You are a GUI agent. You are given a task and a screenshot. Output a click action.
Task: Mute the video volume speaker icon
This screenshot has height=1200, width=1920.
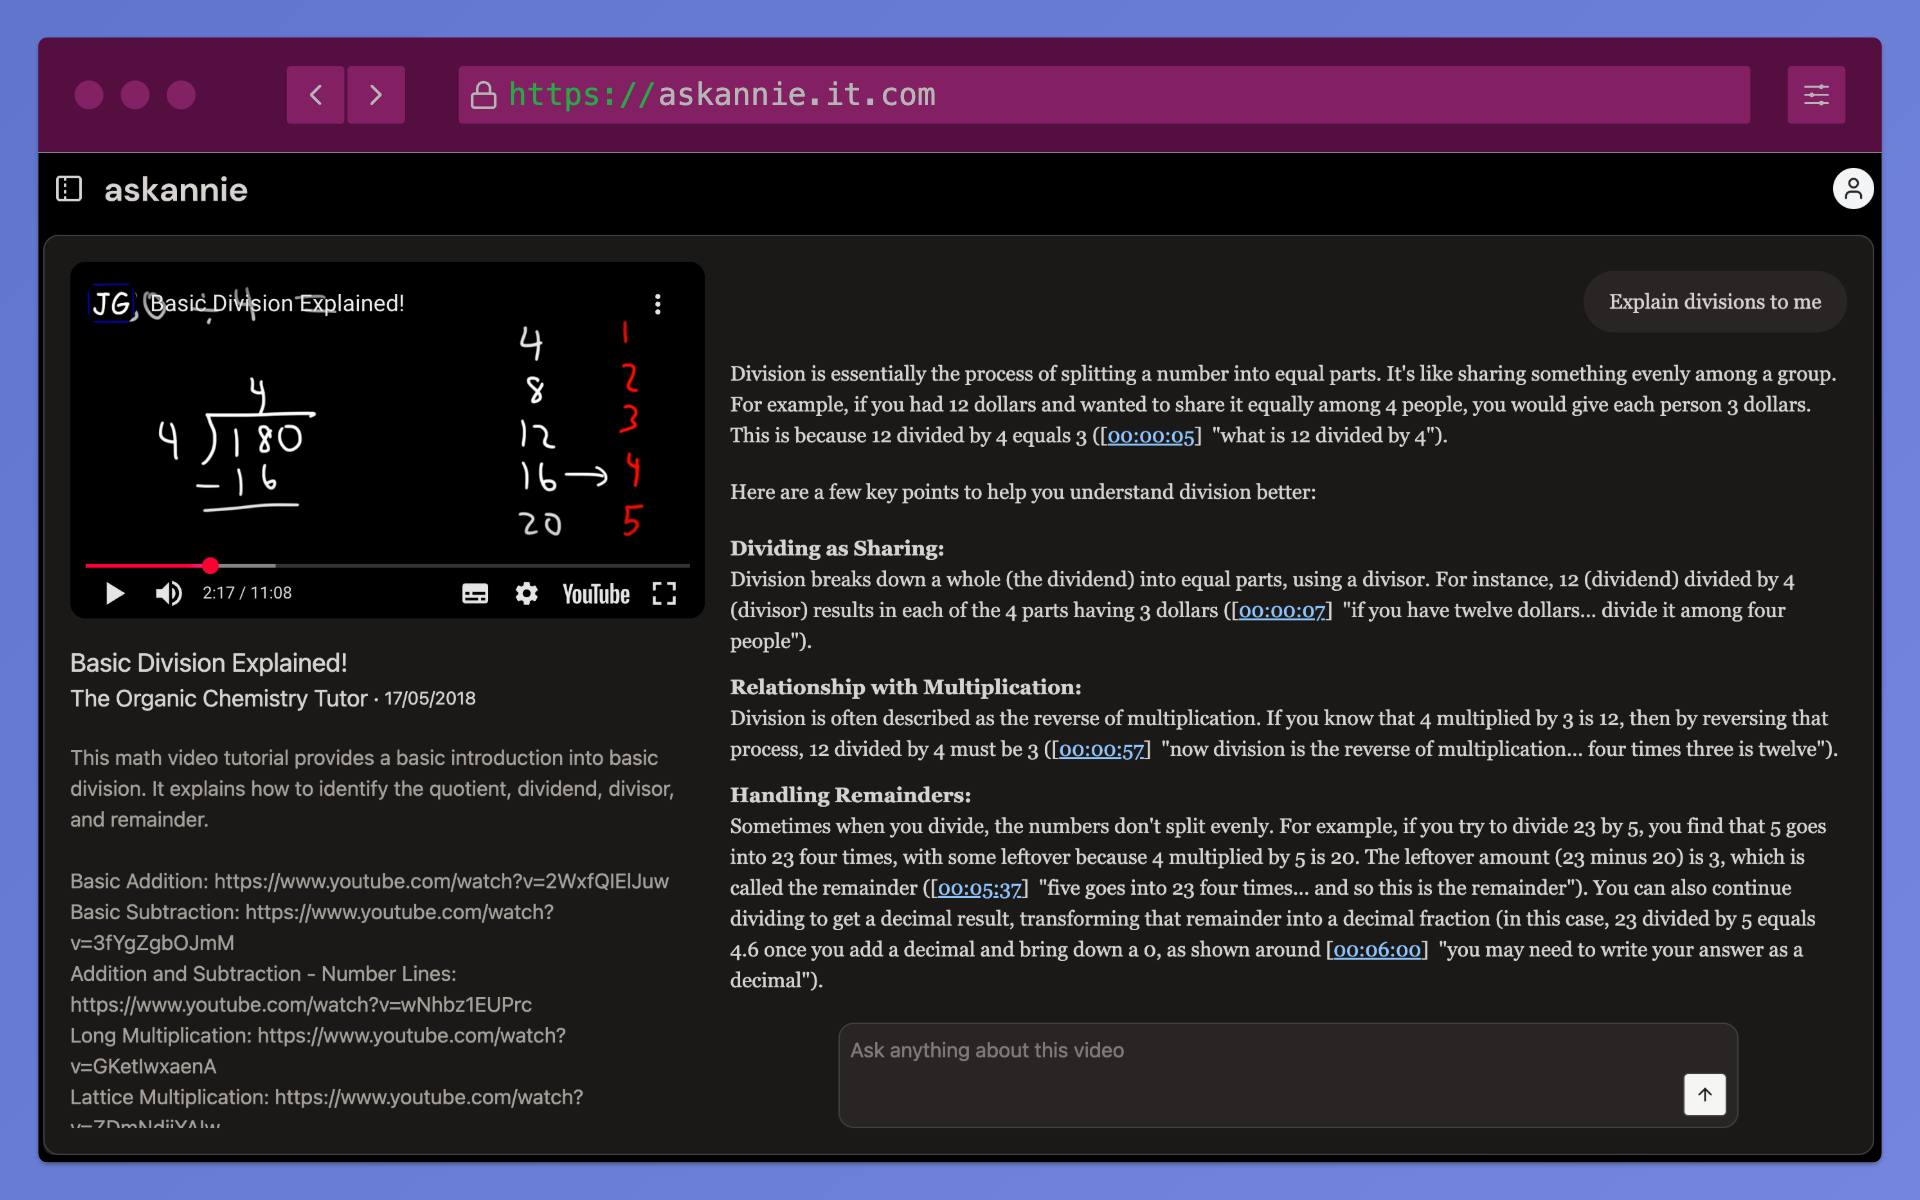[168, 594]
